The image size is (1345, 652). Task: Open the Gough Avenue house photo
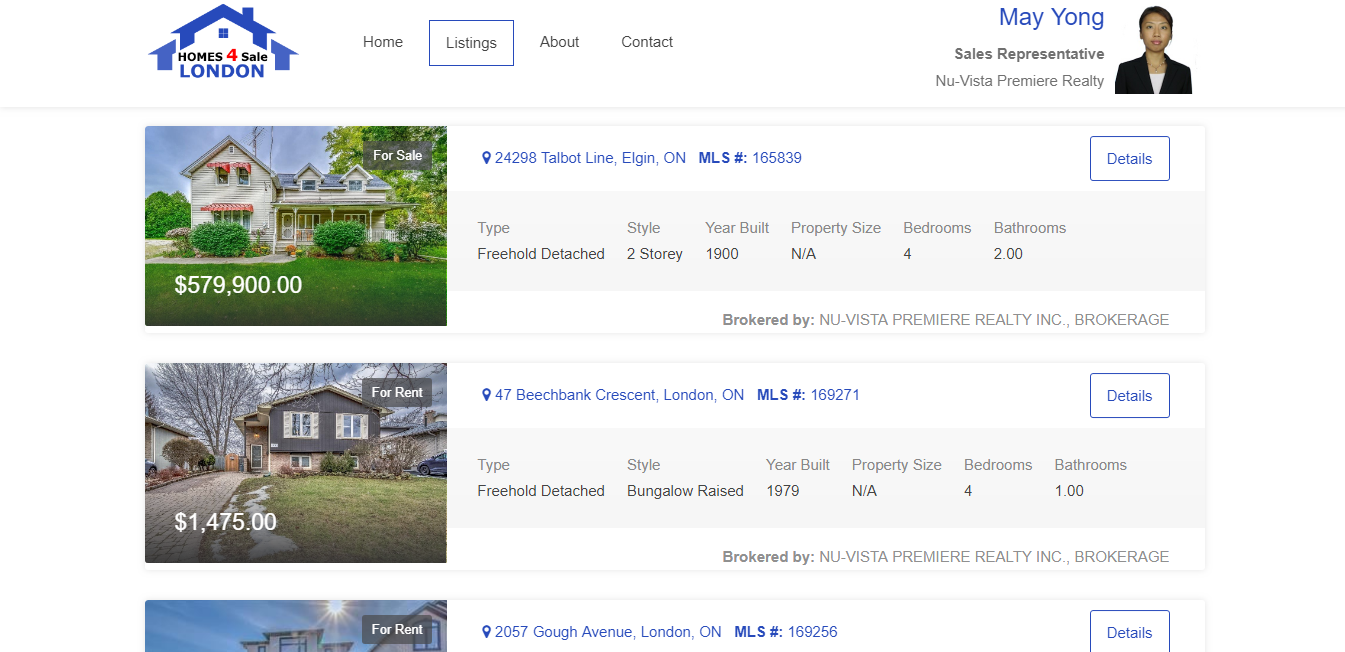296,626
